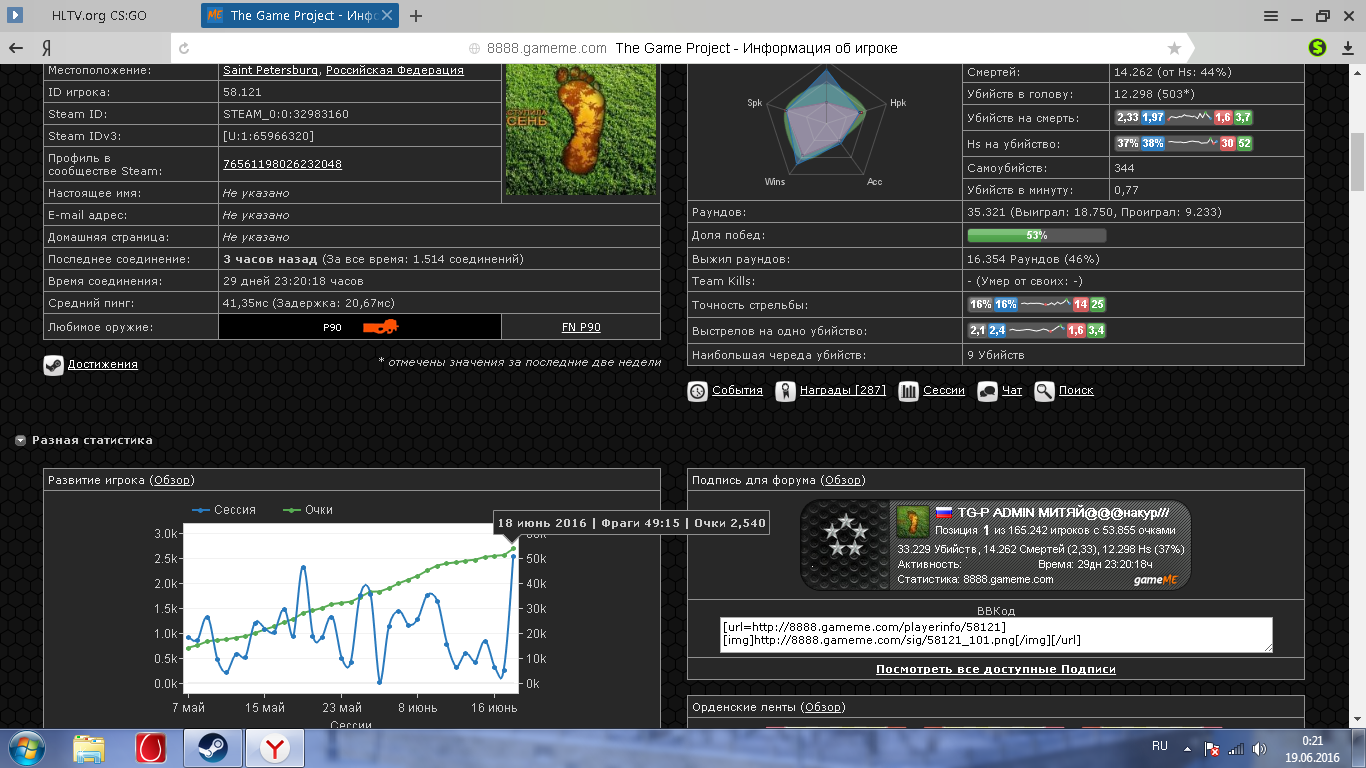Open Обзор link for Подпись для форума
The image size is (1366, 768).
coord(842,481)
